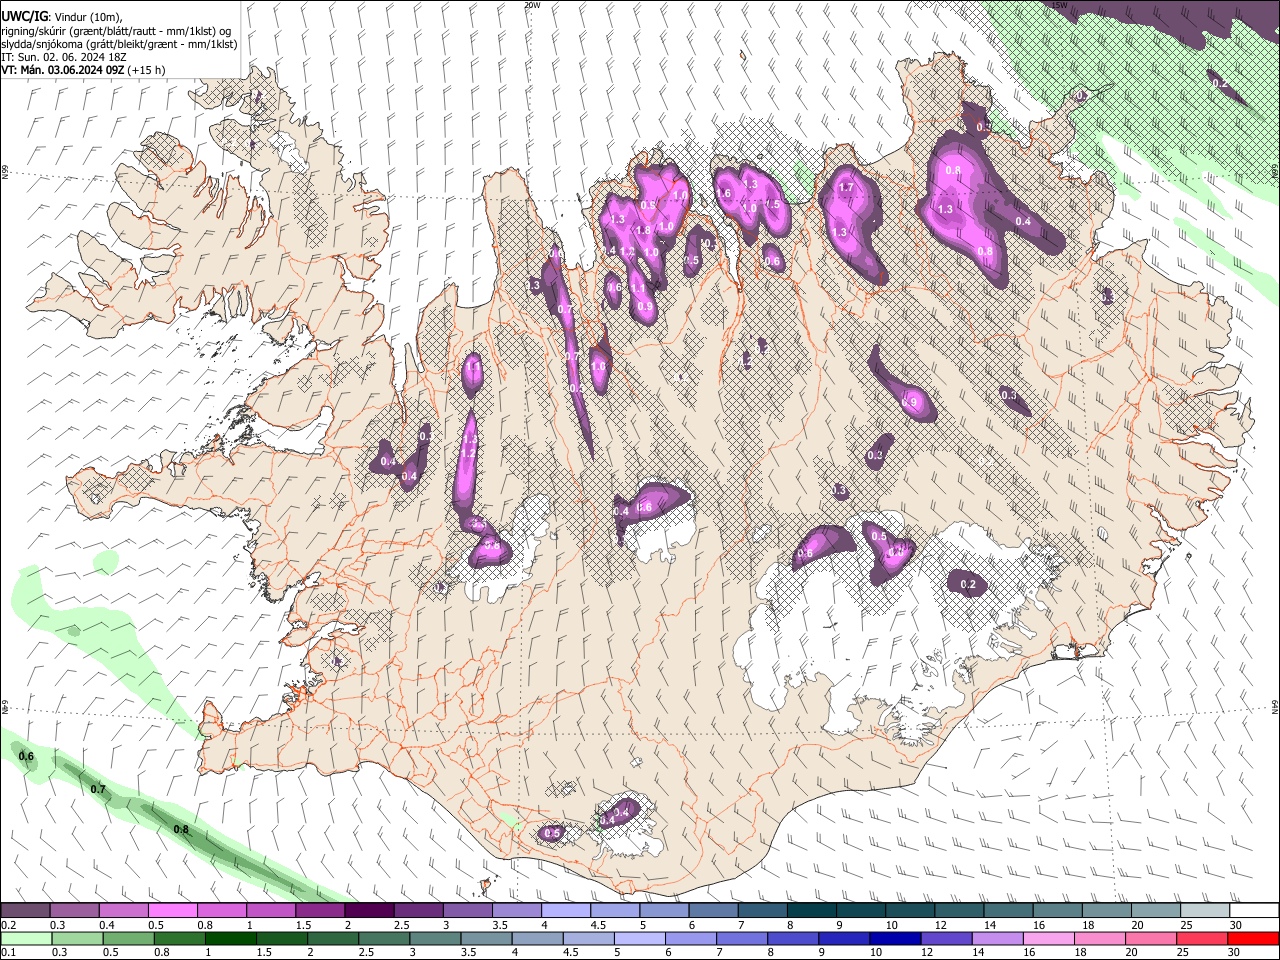
Task: Click the '20W' longitude label at top
Action: coord(532,5)
